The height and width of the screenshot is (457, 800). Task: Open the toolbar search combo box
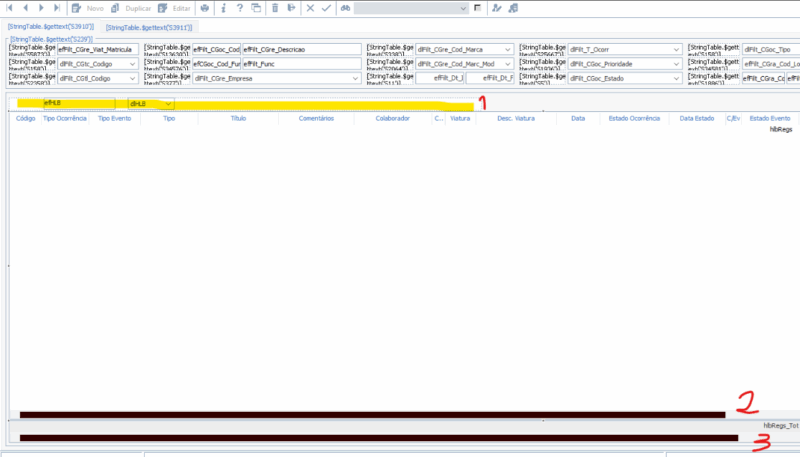(411, 8)
